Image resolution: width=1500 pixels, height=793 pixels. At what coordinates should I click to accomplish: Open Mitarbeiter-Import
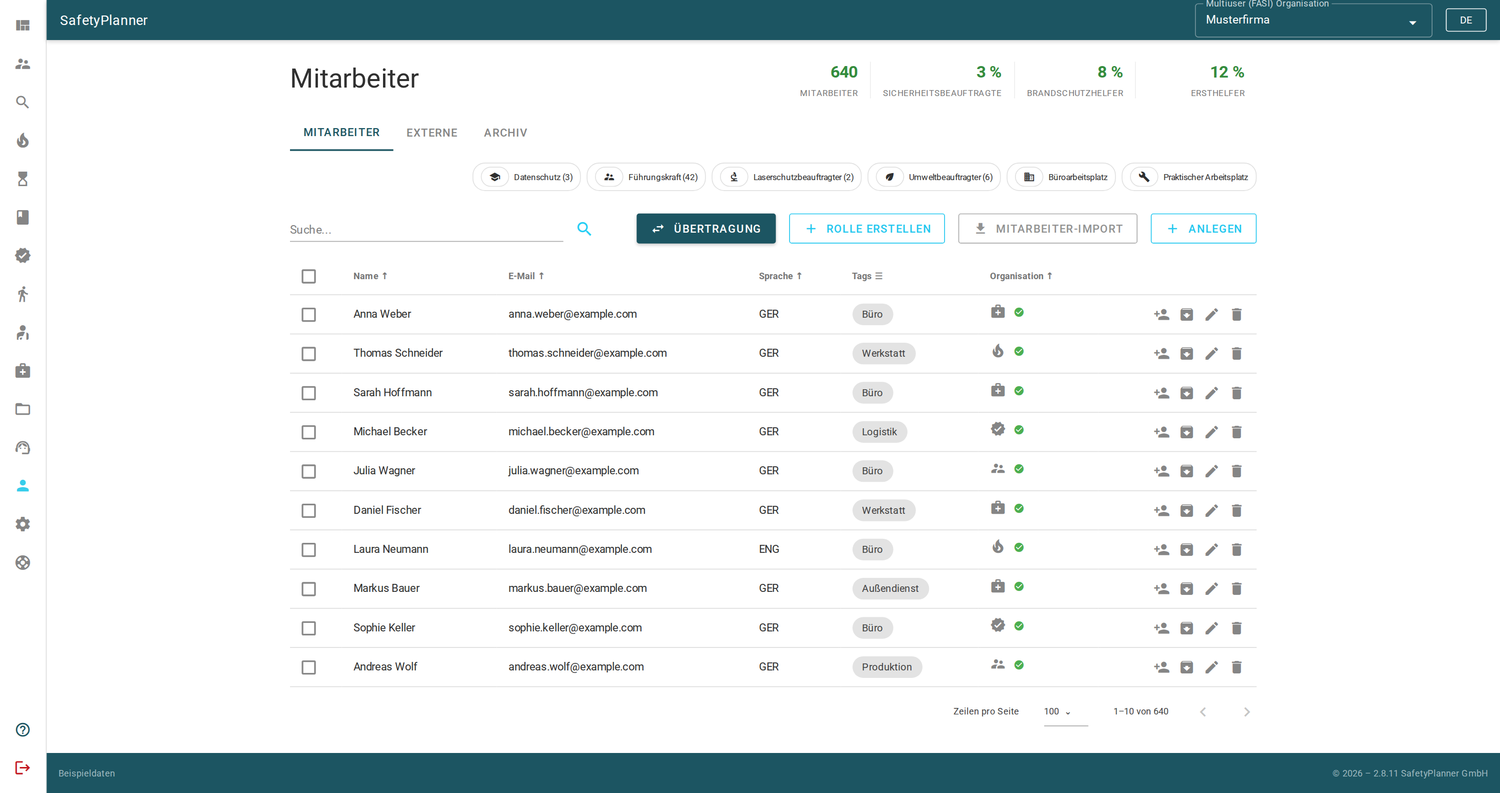tap(1048, 229)
